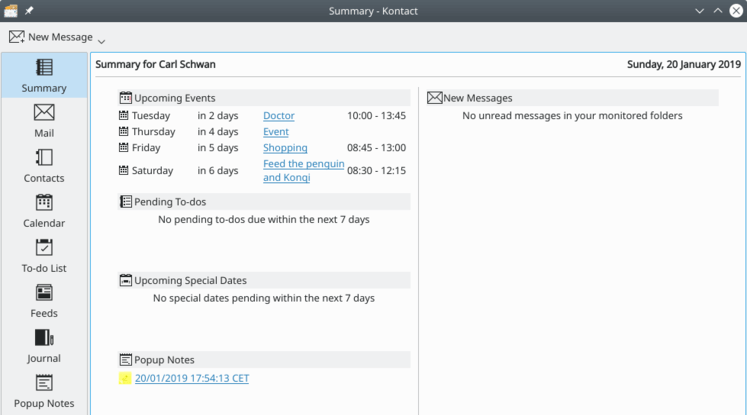Open the Doctor event link

[x=279, y=115]
